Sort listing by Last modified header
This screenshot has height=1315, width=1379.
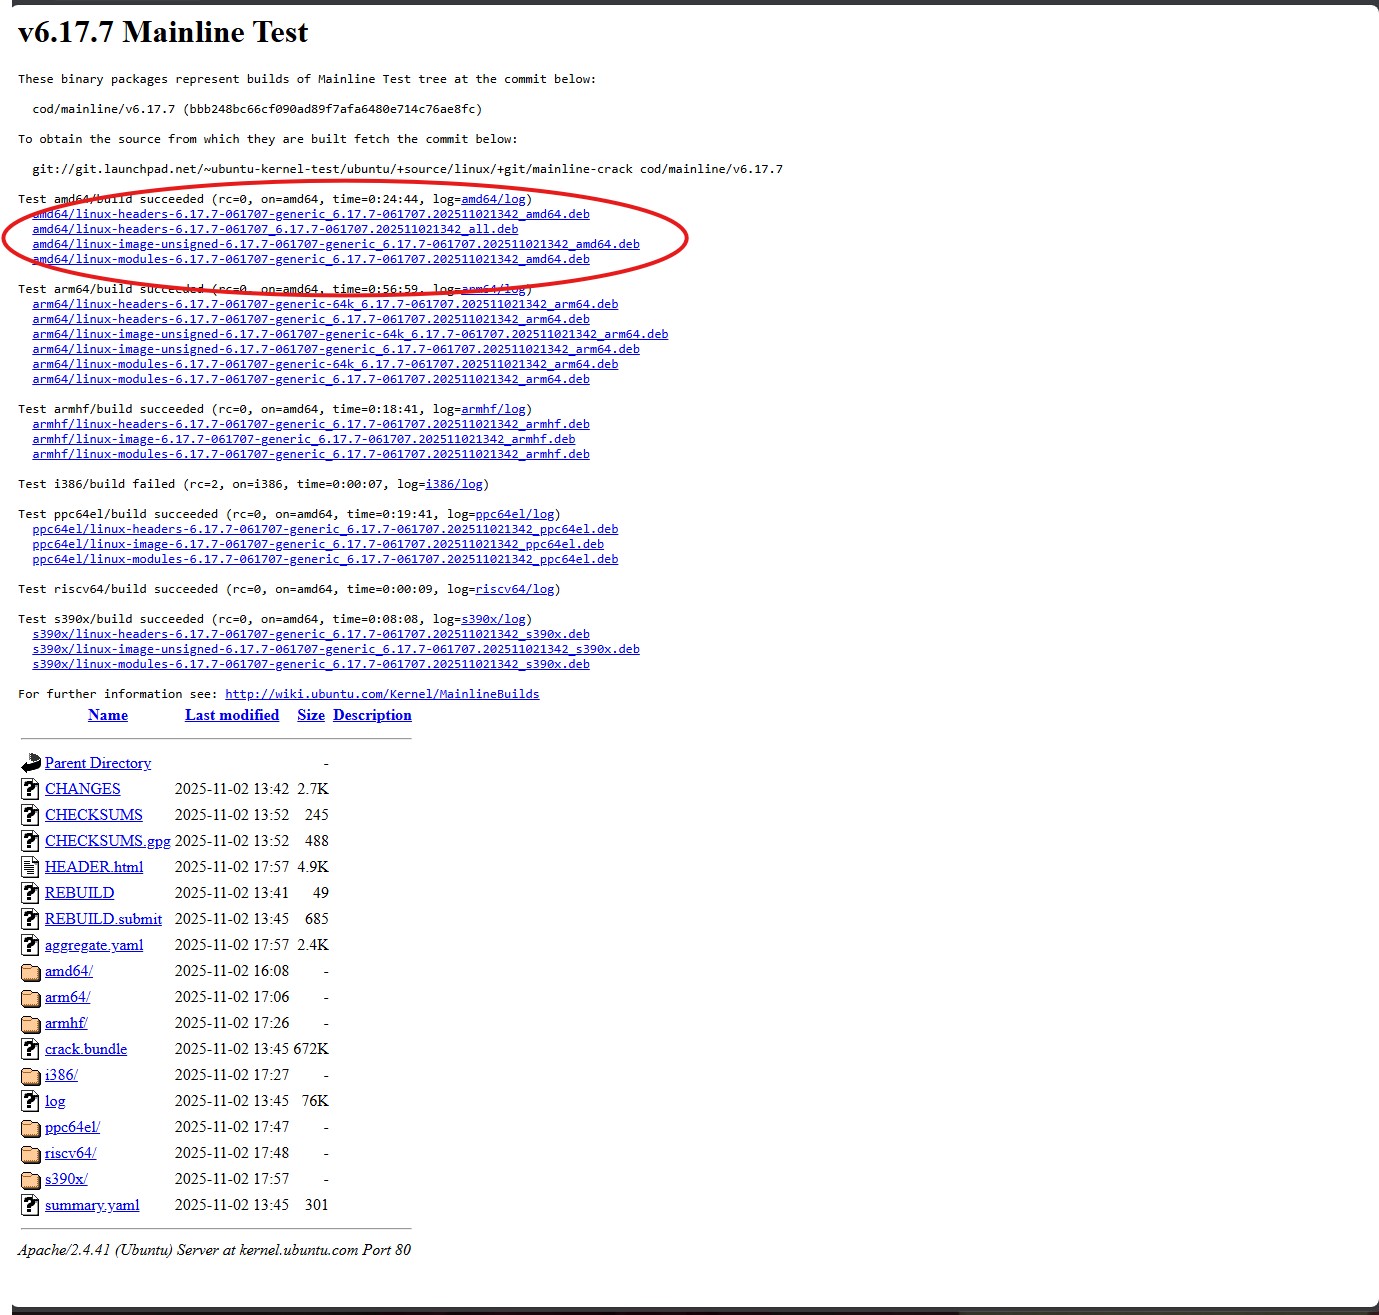[x=232, y=715]
